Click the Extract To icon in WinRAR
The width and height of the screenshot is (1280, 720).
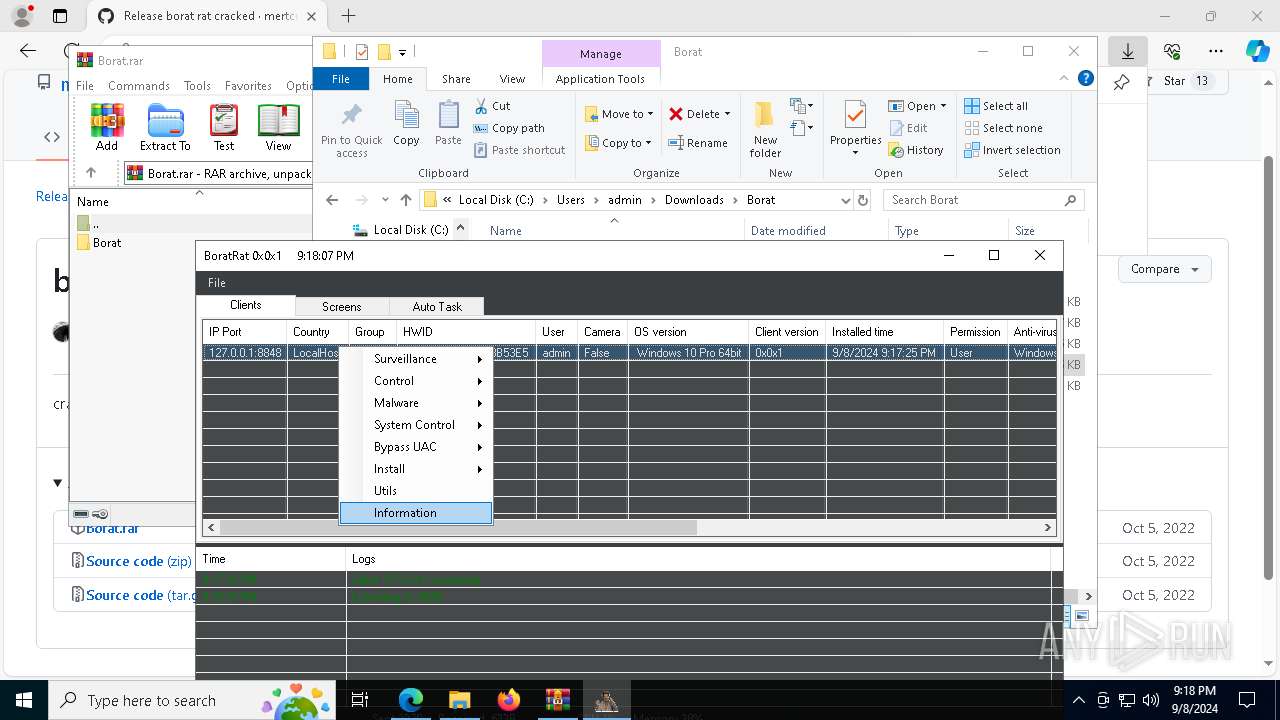(165, 127)
